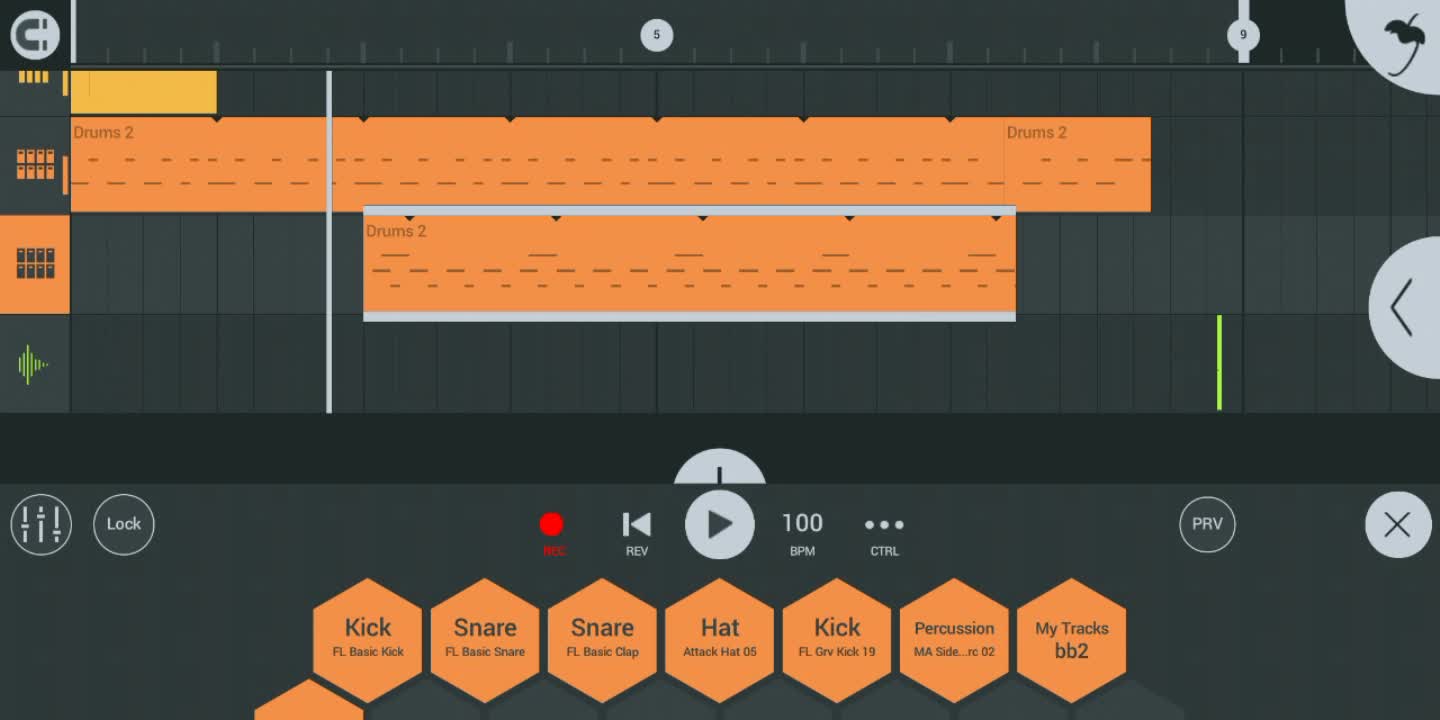Jump to bar 5 marker on timeline
The width and height of the screenshot is (1440, 720).
(656, 35)
